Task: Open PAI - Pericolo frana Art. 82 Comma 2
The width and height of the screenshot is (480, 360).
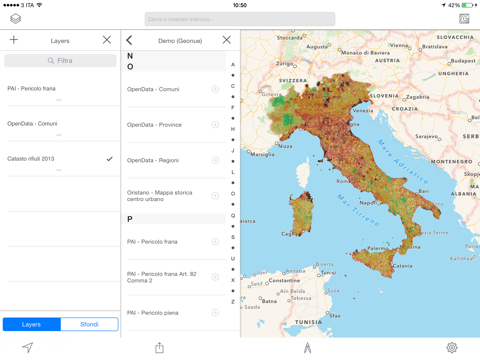Action: (173, 277)
